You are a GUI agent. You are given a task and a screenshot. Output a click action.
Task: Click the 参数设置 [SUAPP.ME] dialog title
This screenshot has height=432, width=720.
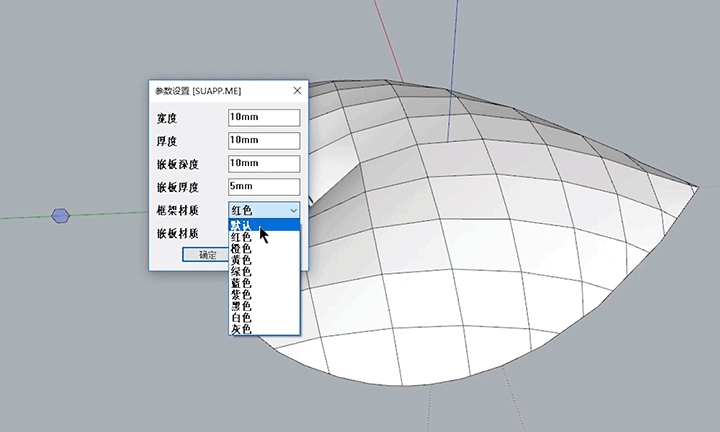click(198, 91)
